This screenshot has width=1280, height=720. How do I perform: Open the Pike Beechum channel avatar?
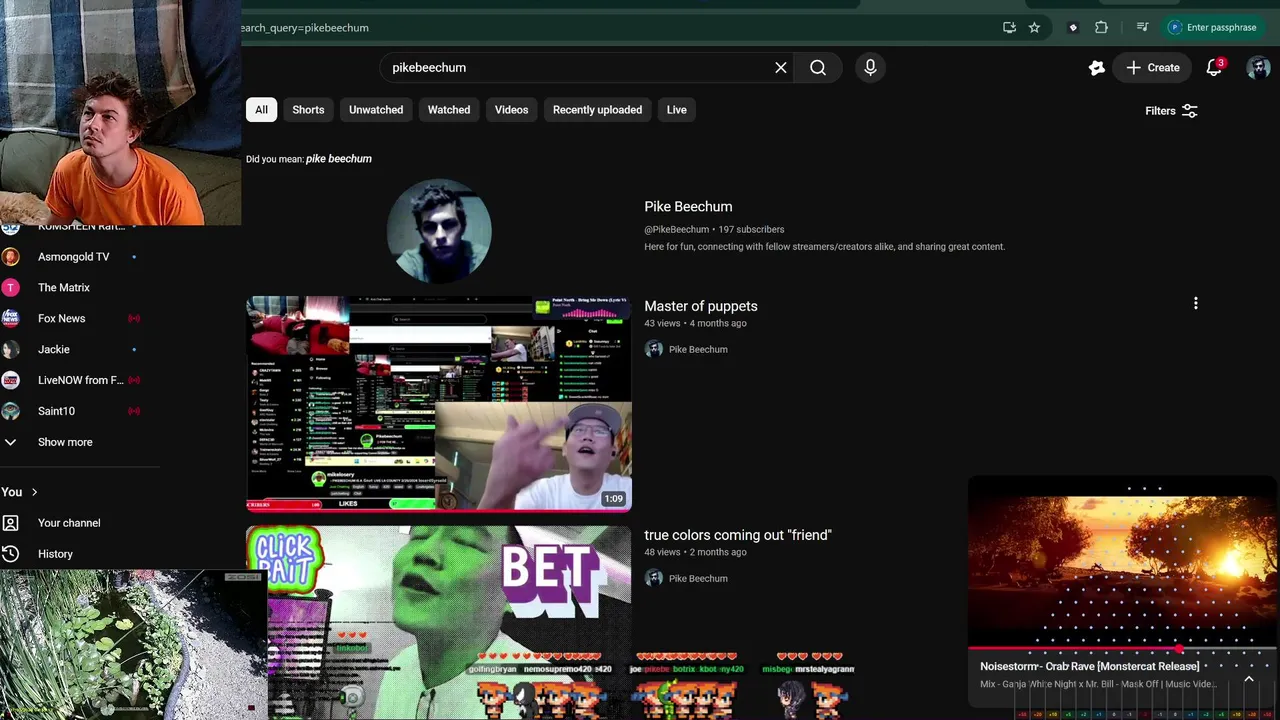click(x=439, y=231)
